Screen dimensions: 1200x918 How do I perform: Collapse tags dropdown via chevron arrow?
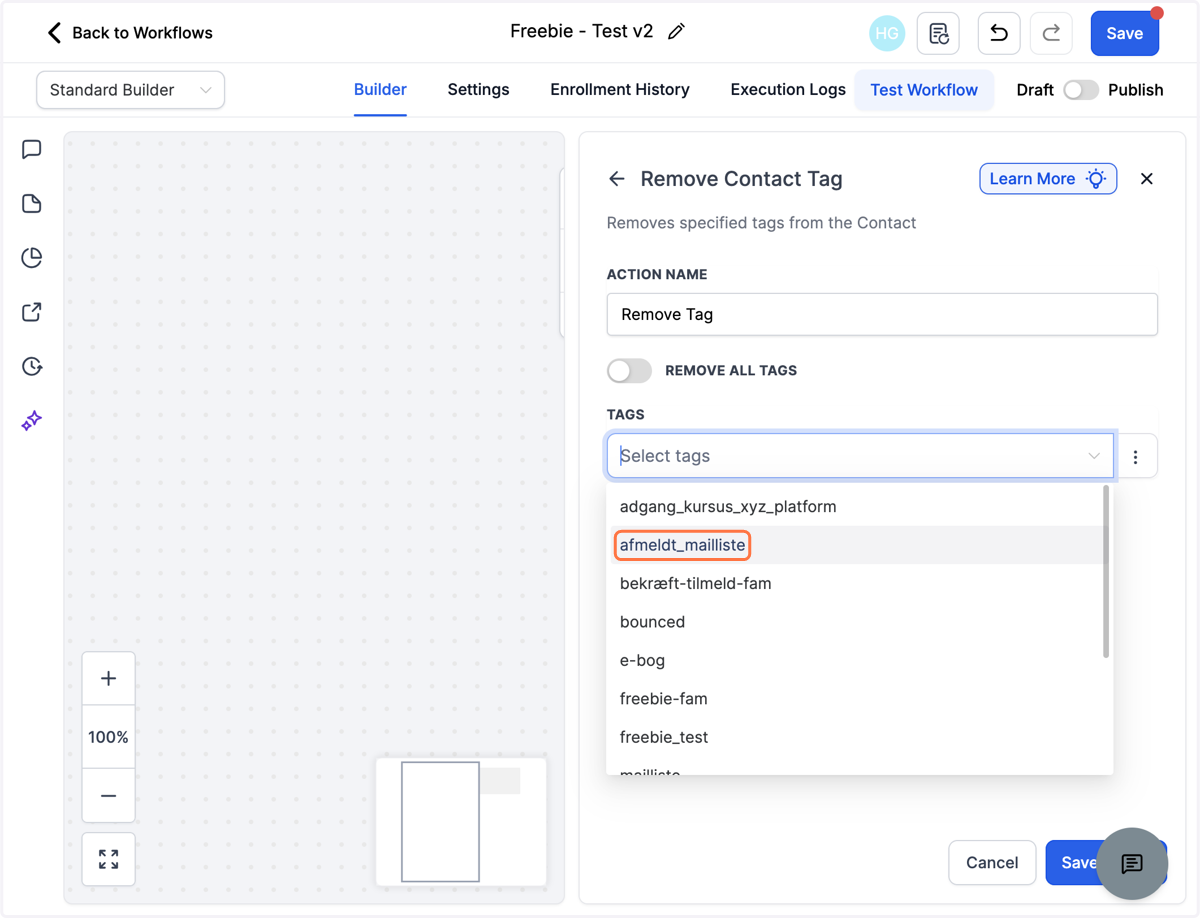click(1094, 456)
